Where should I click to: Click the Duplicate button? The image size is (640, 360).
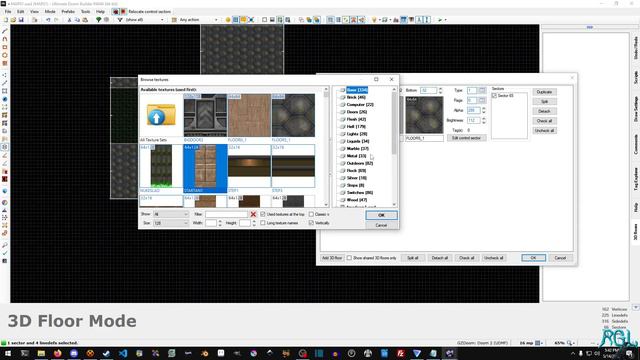[x=544, y=92]
